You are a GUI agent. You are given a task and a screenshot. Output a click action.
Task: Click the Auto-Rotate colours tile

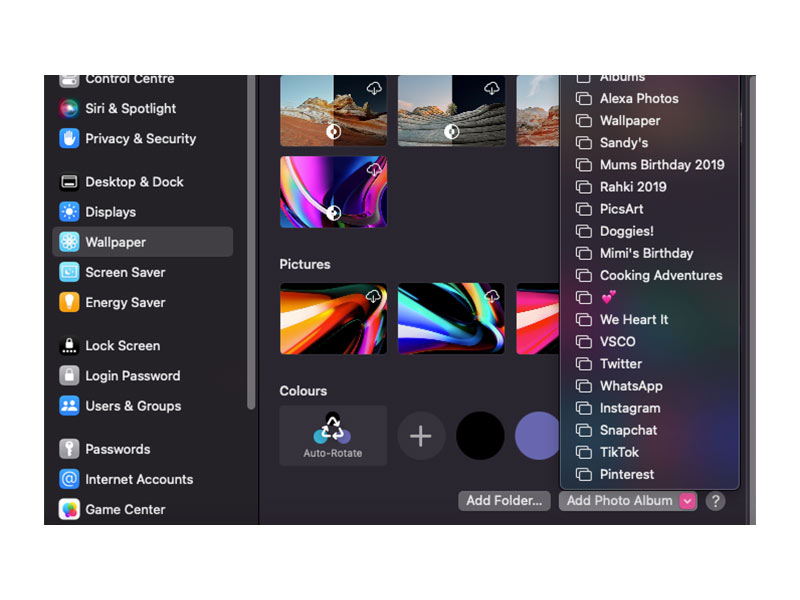[333, 436]
